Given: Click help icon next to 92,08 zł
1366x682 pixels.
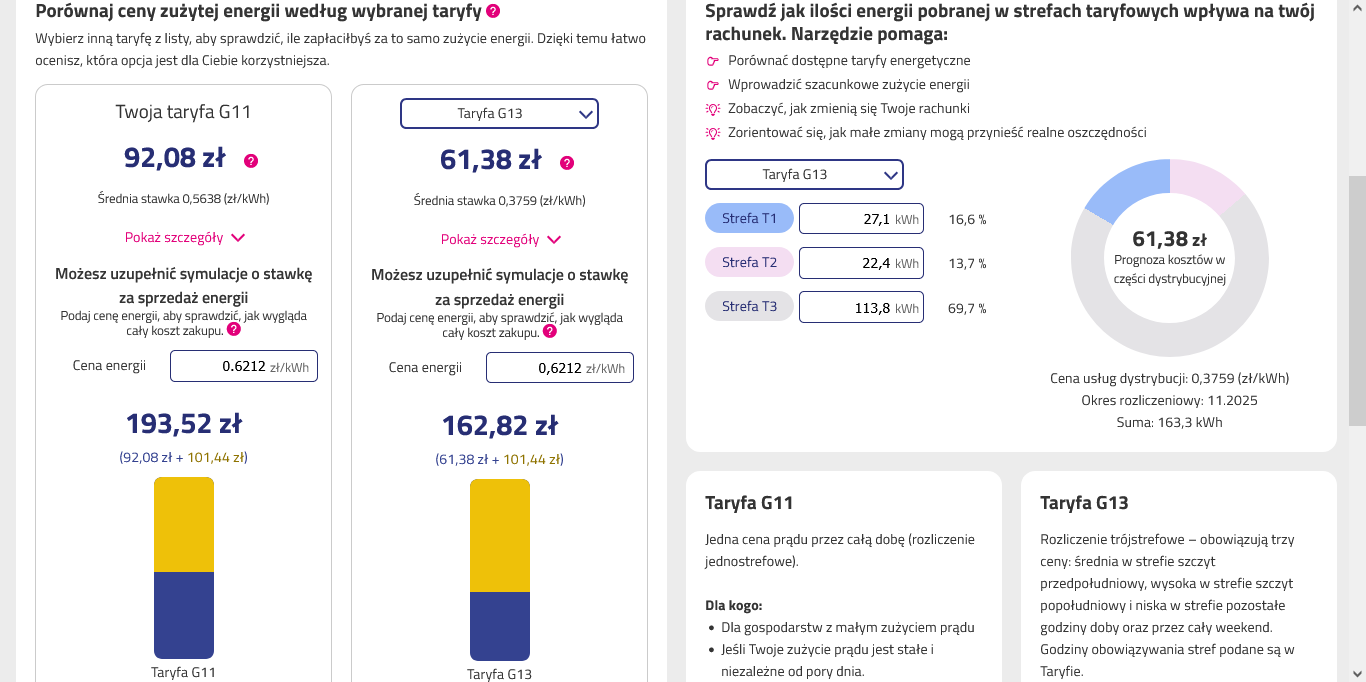Looking at the screenshot, I should click(x=251, y=161).
